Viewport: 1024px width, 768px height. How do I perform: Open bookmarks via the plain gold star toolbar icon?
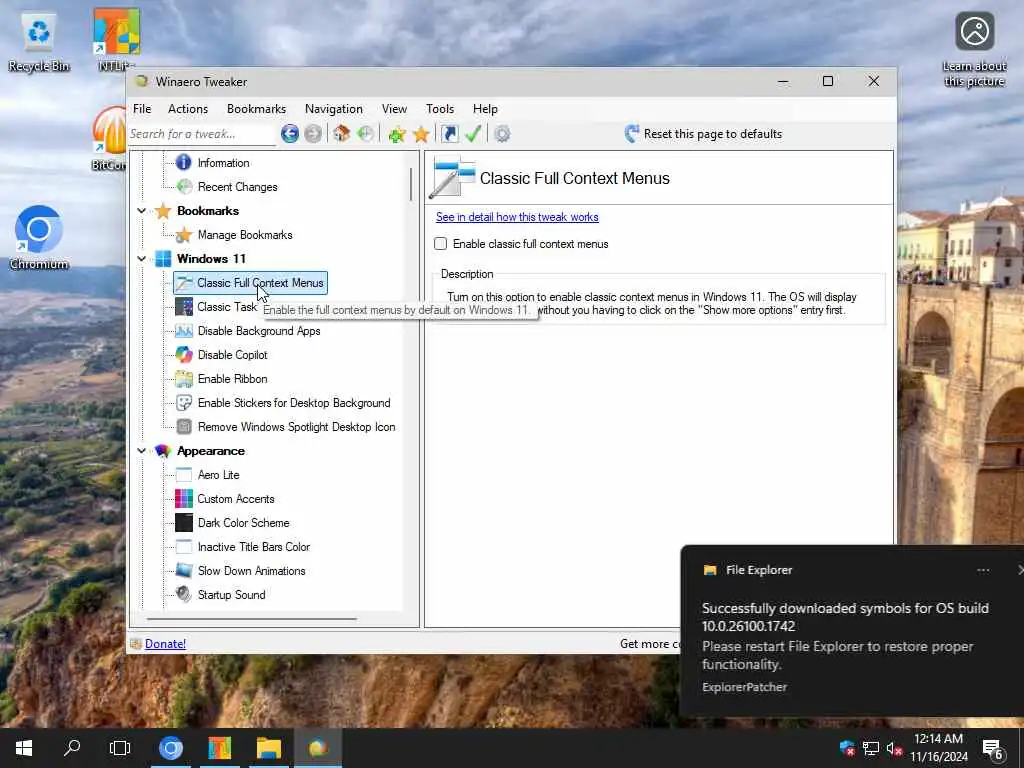click(x=421, y=135)
